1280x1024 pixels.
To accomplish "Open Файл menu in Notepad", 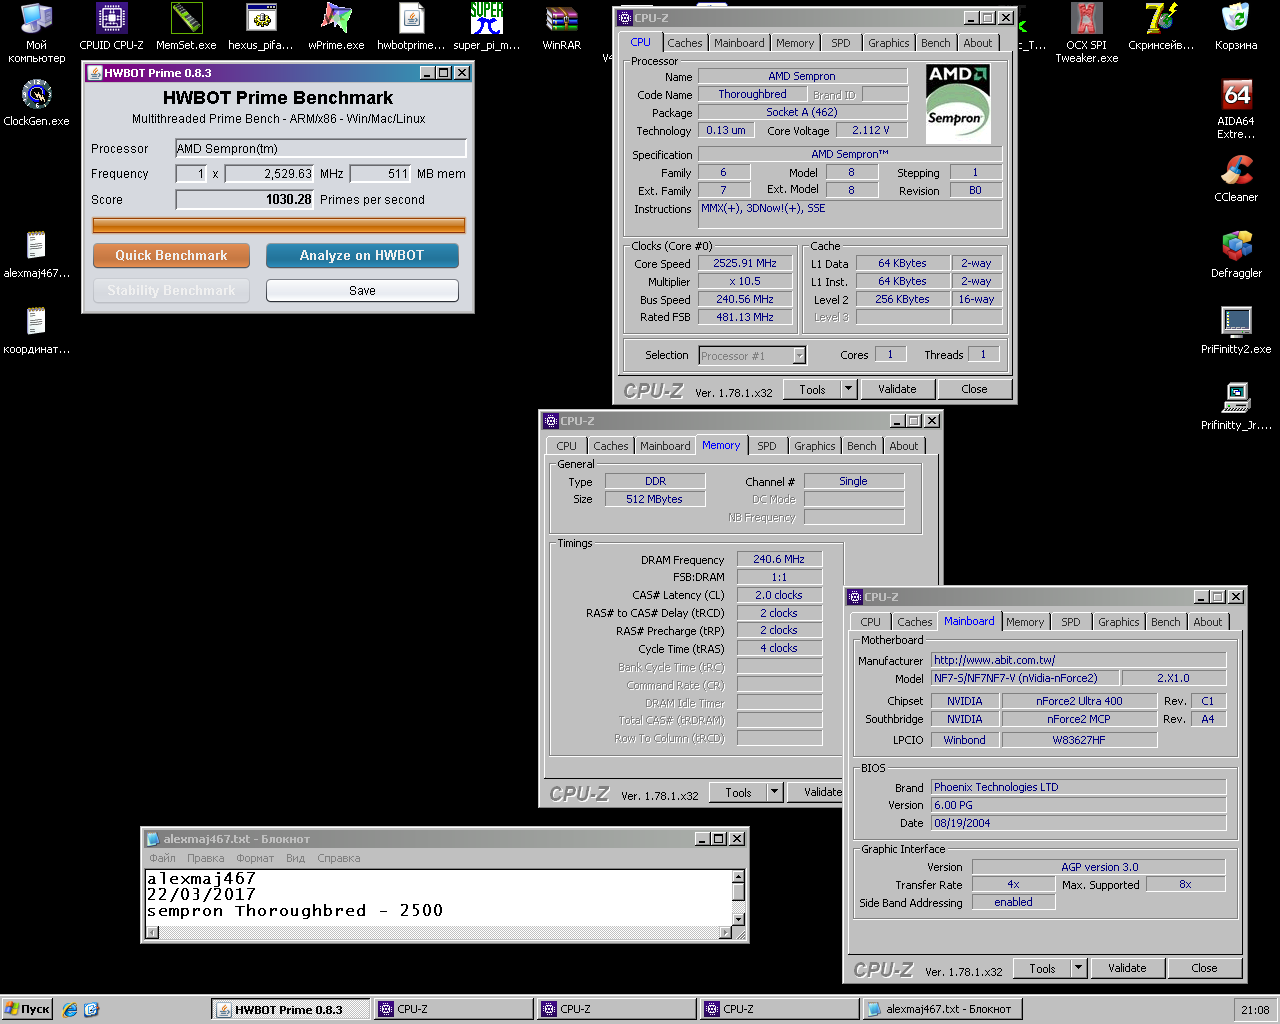I will 162,858.
